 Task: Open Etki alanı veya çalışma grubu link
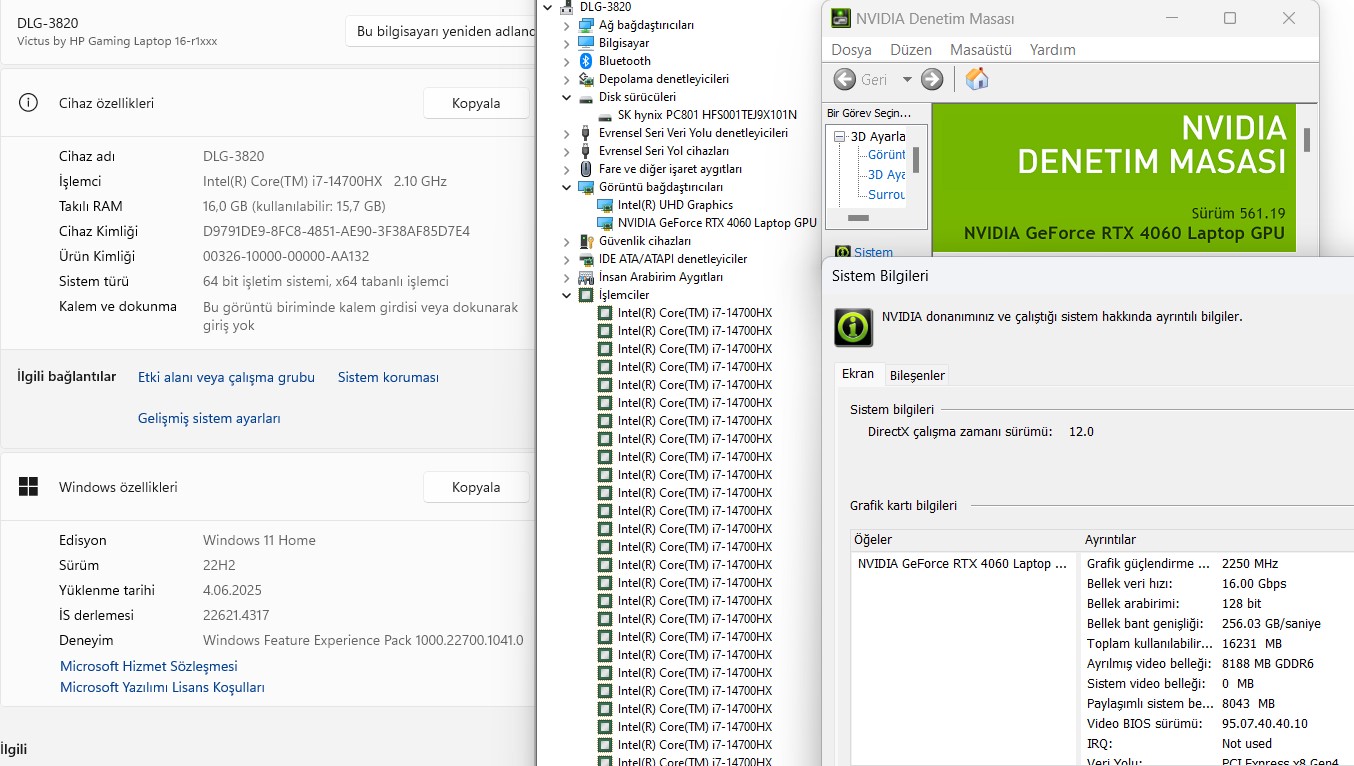pyautogui.click(x=226, y=377)
